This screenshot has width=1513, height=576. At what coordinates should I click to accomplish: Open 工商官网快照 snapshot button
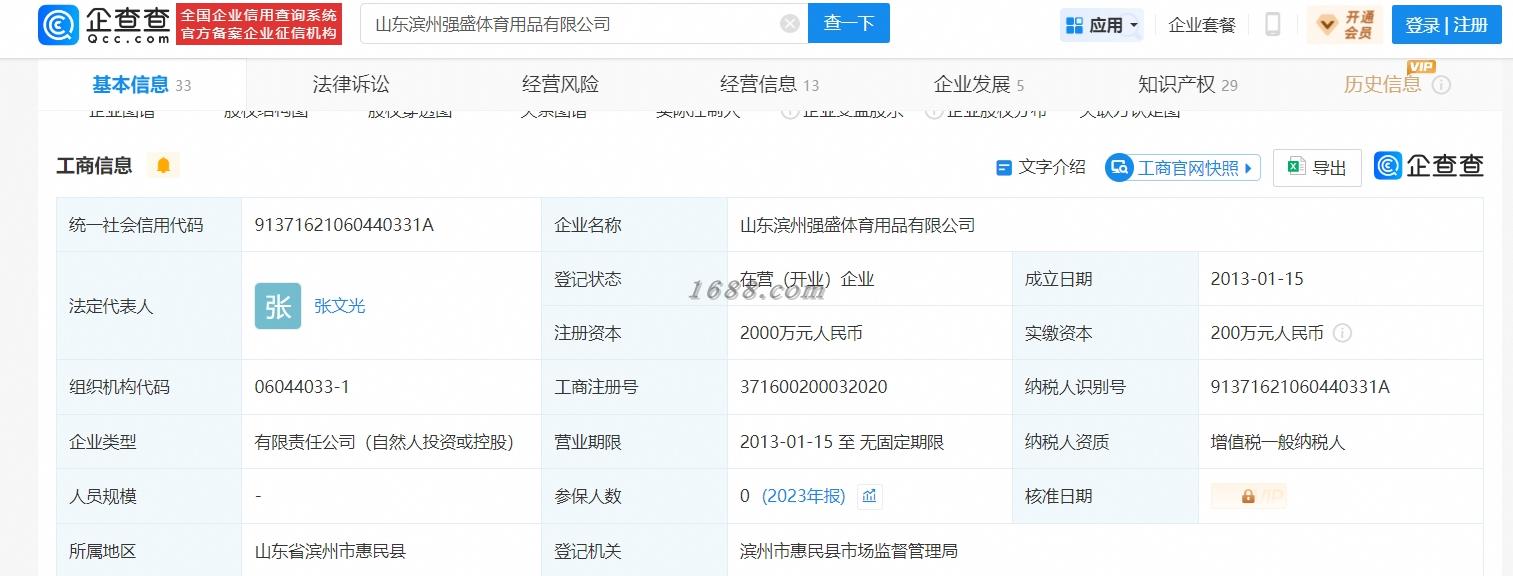(1183, 167)
